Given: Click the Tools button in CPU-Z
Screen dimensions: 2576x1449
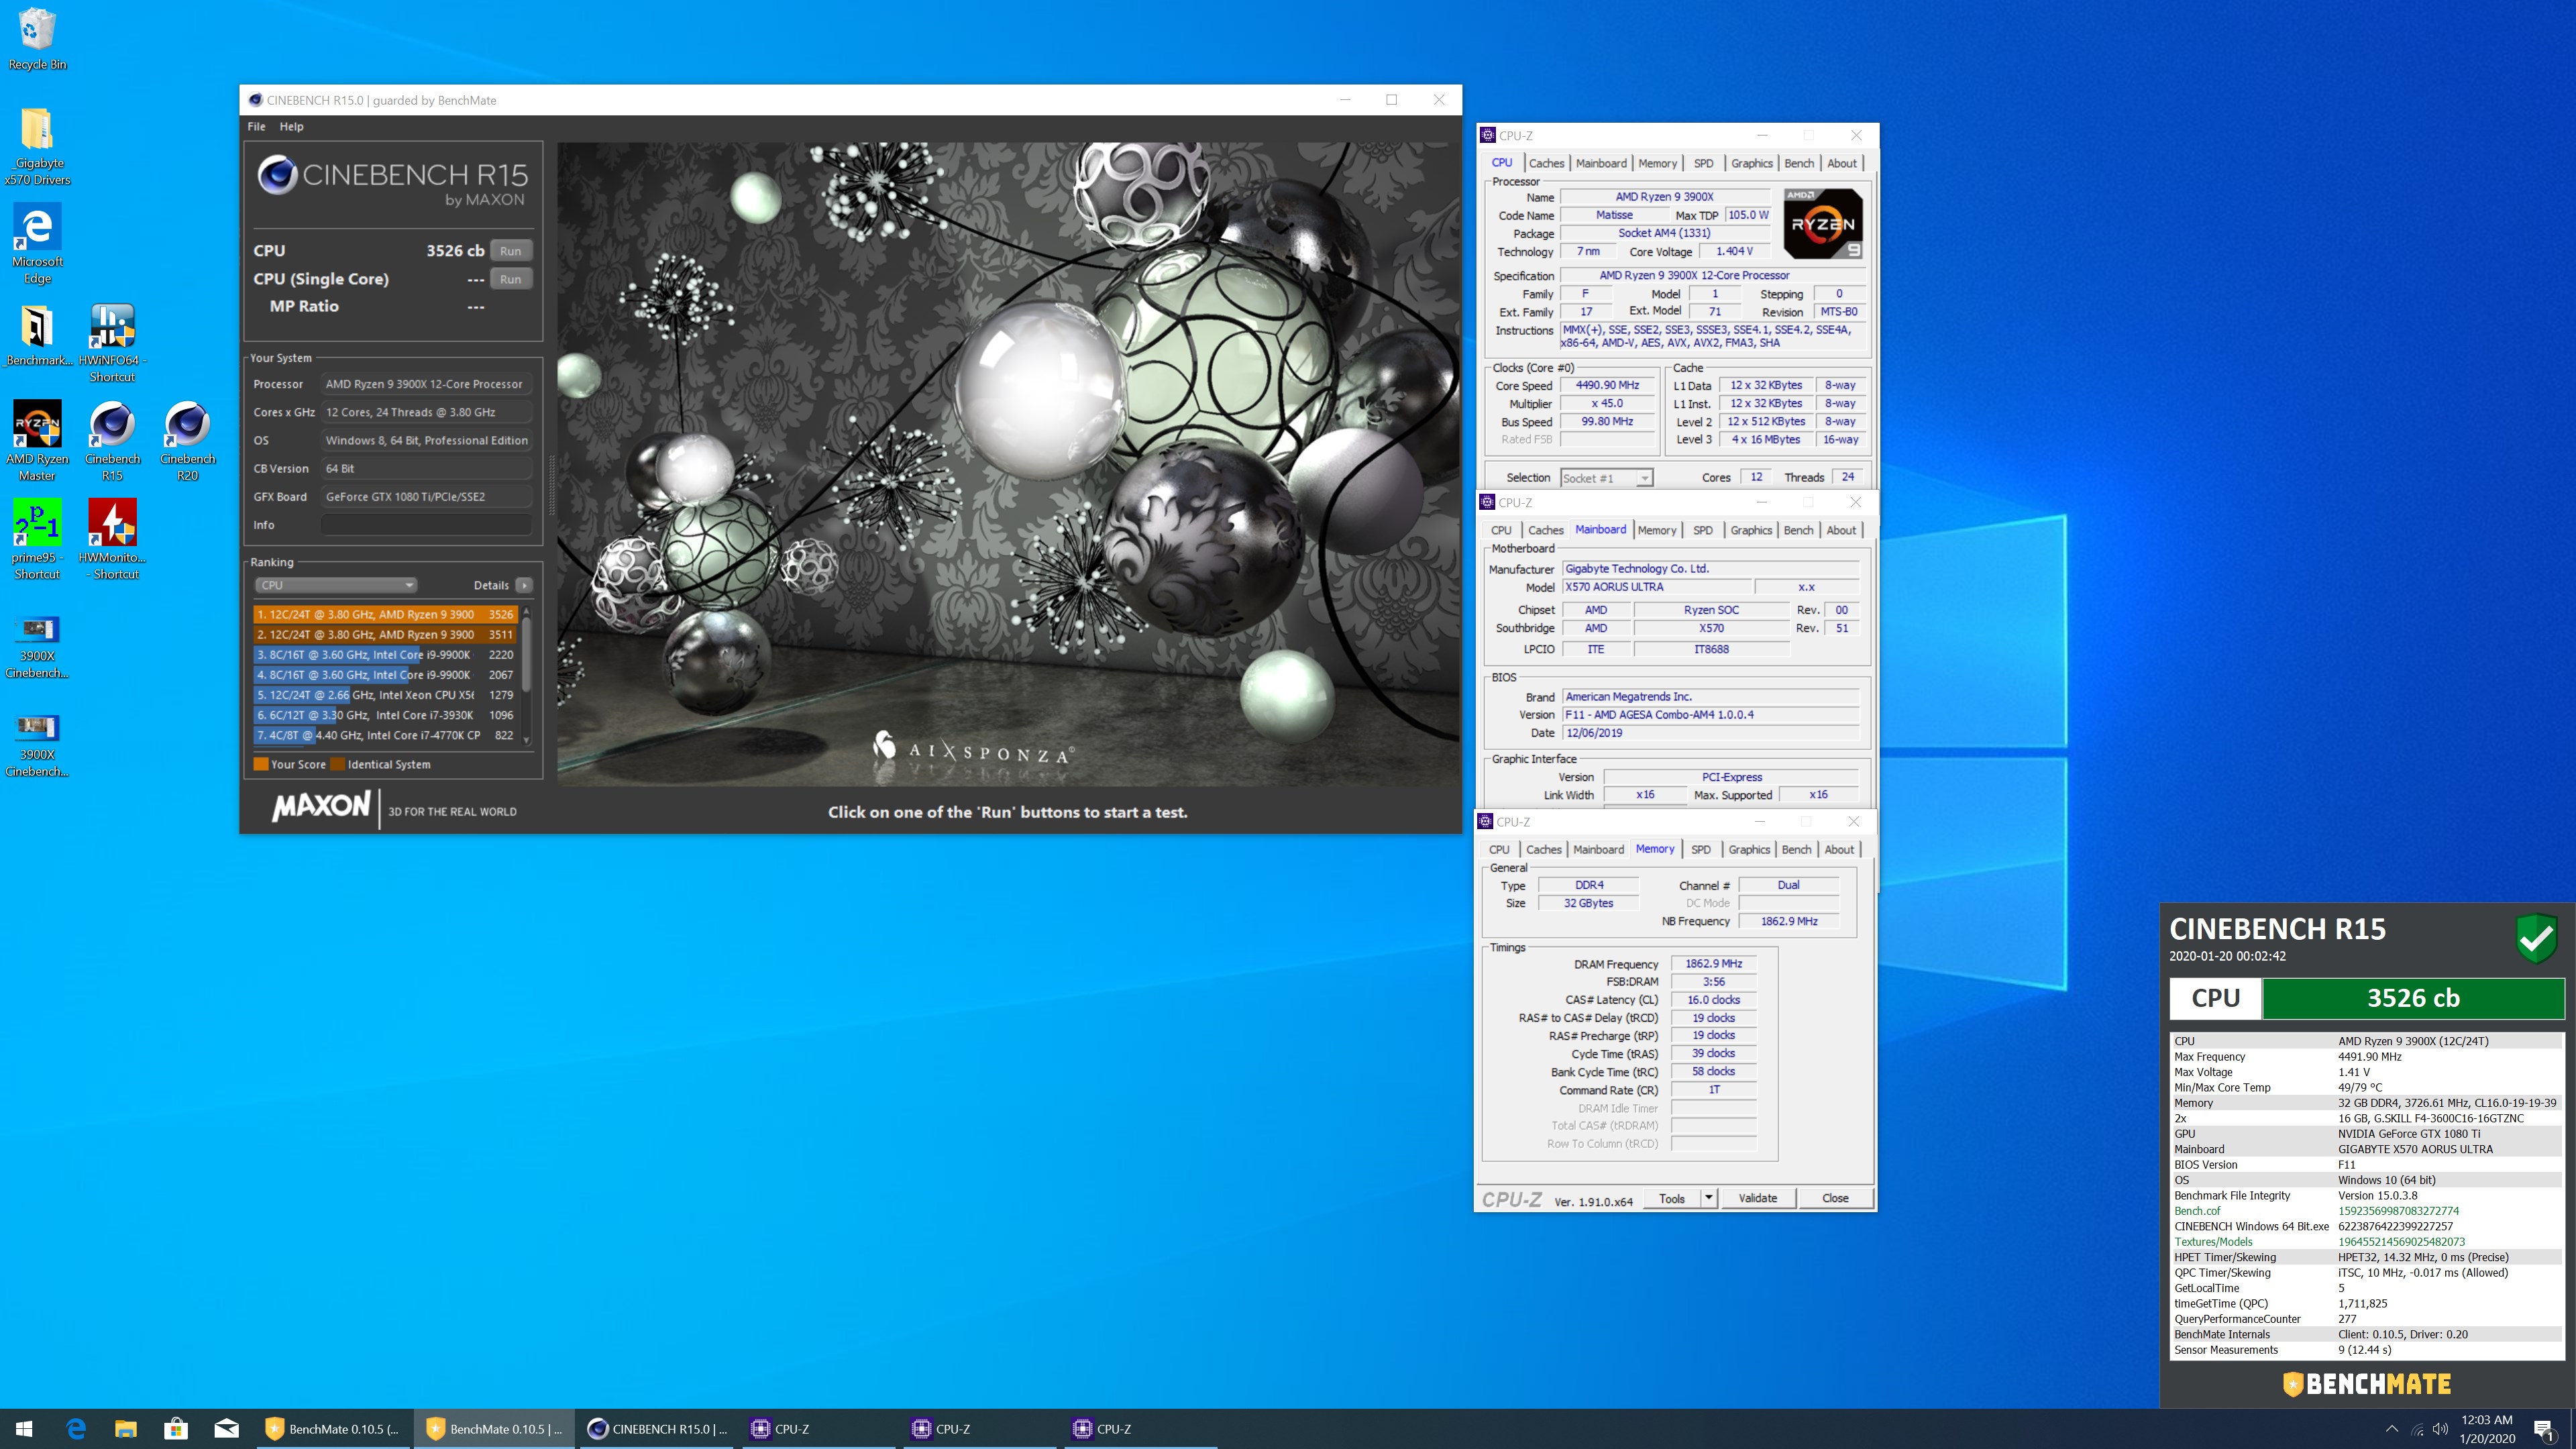Looking at the screenshot, I should (x=1672, y=1198).
